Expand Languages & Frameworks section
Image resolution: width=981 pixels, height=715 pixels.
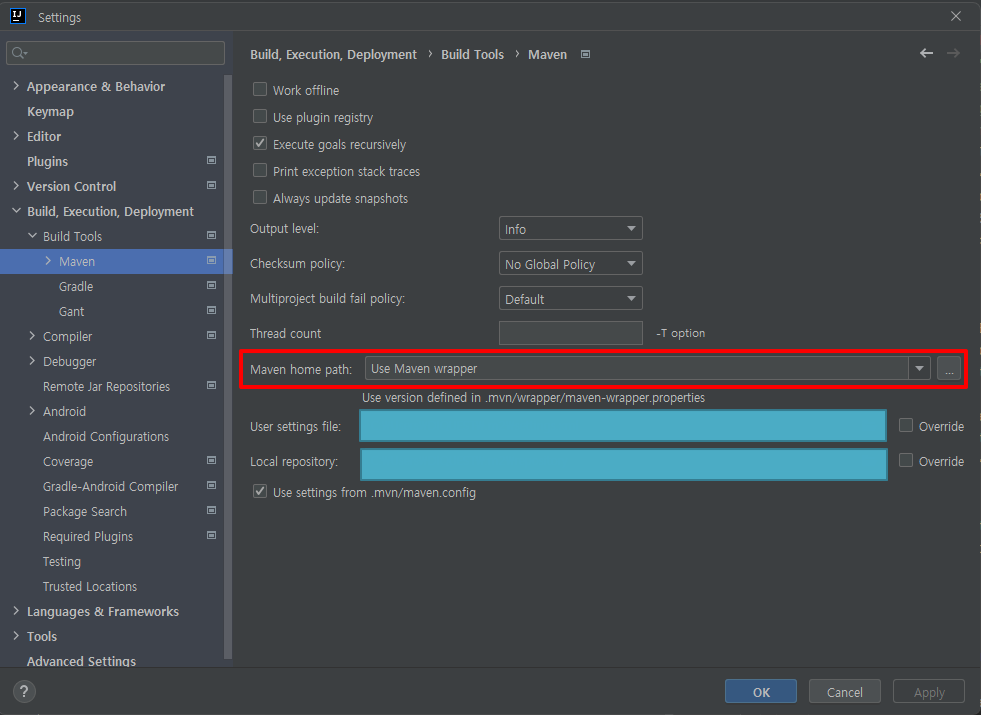point(16,611)
